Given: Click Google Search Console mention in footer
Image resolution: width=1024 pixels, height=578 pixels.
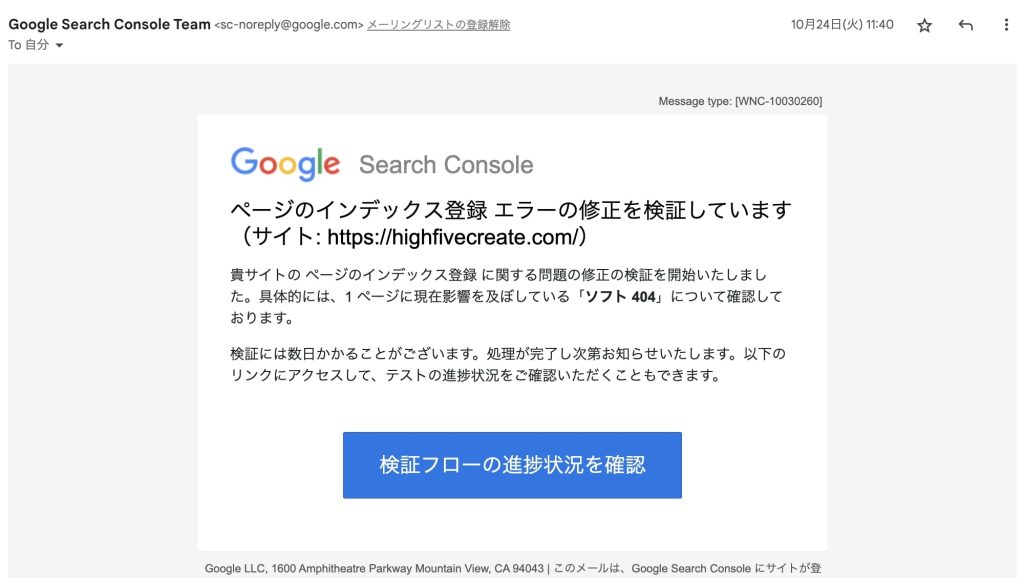Looking at the screenshot, I should click(691, 569).
